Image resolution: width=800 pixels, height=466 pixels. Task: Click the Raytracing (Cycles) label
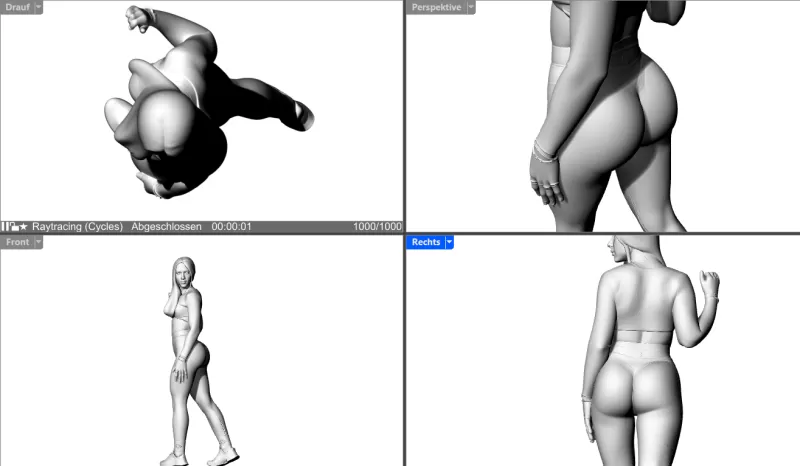coord(78,226)
